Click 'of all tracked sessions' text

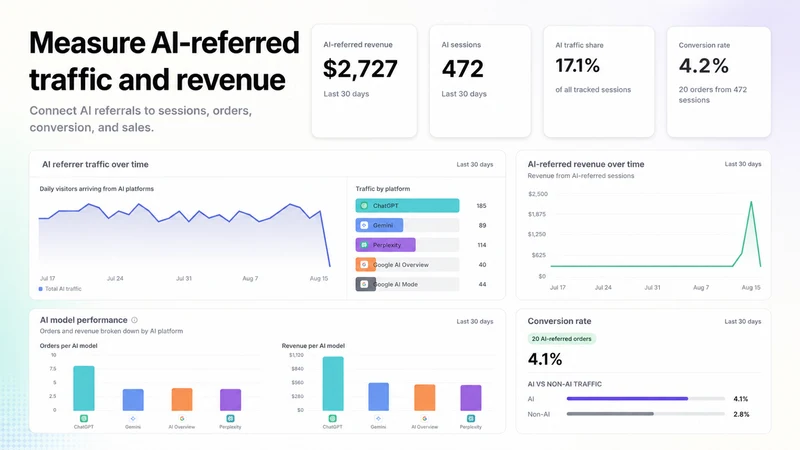pyautogui.click(x=593, y=89)
